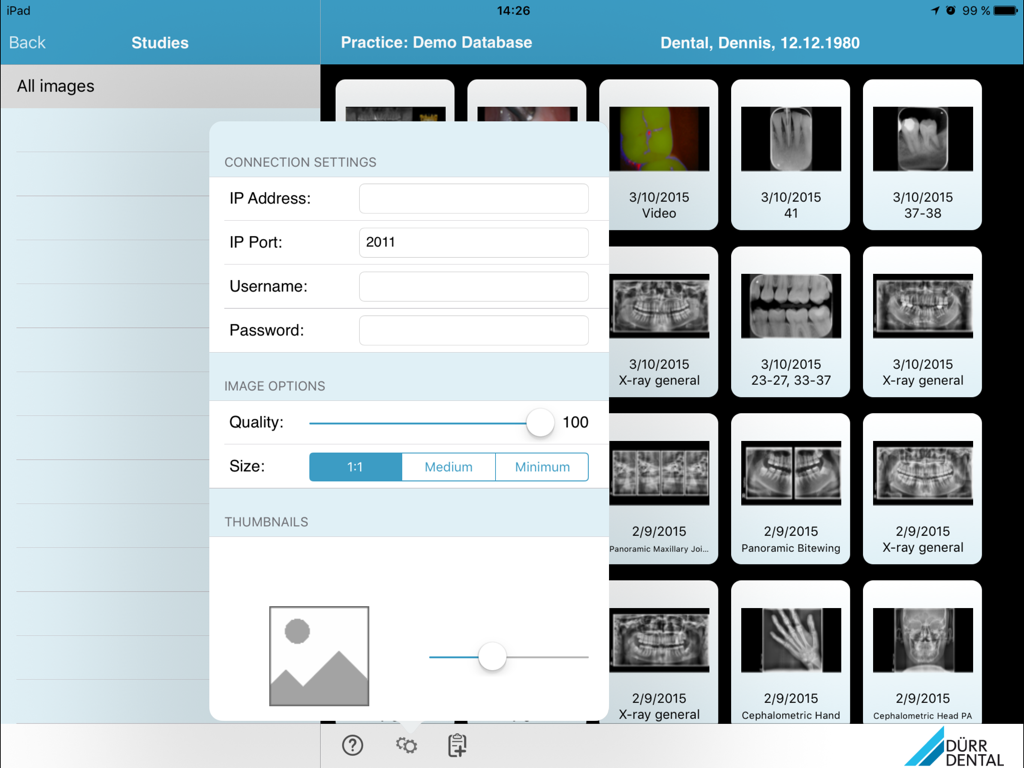Open the 37-38 tooth x-ray thumbnail
The image size is (1024, 768).
(922, 150)
